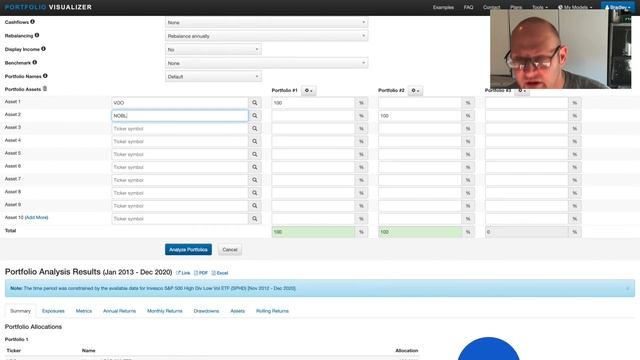The width and height of the screenshot is (640, 360).
Task: Open the Tools menu in the header
Action: (x=540, y=7)
